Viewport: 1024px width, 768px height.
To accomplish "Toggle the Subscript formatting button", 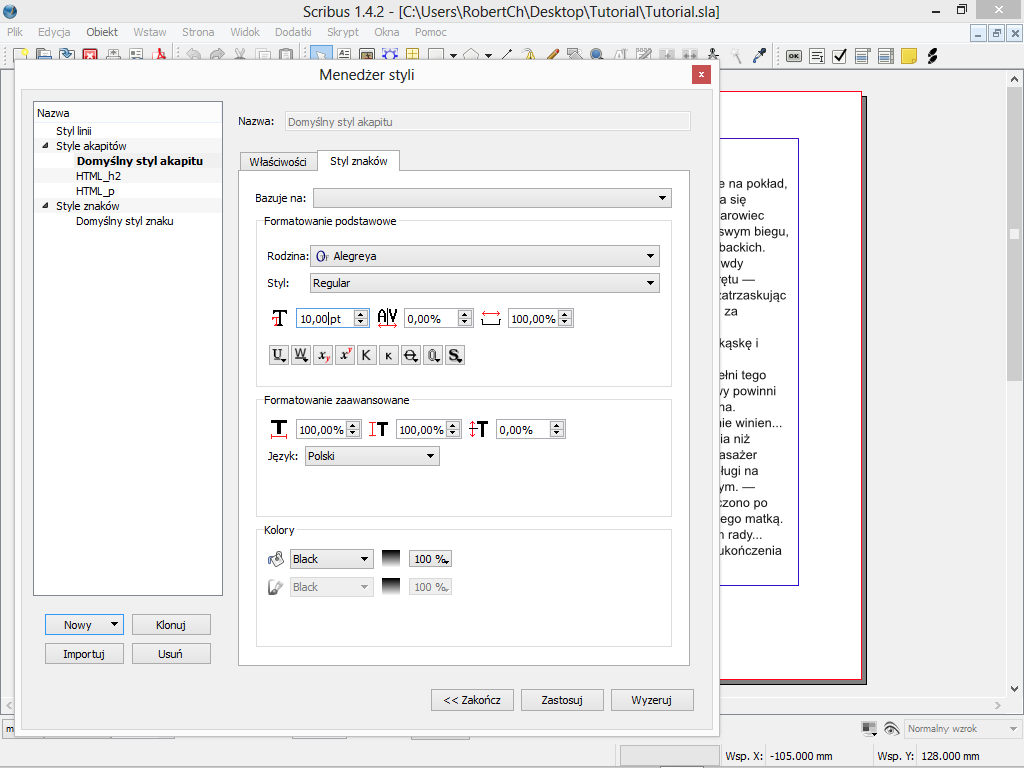I will tap(323, 355).
